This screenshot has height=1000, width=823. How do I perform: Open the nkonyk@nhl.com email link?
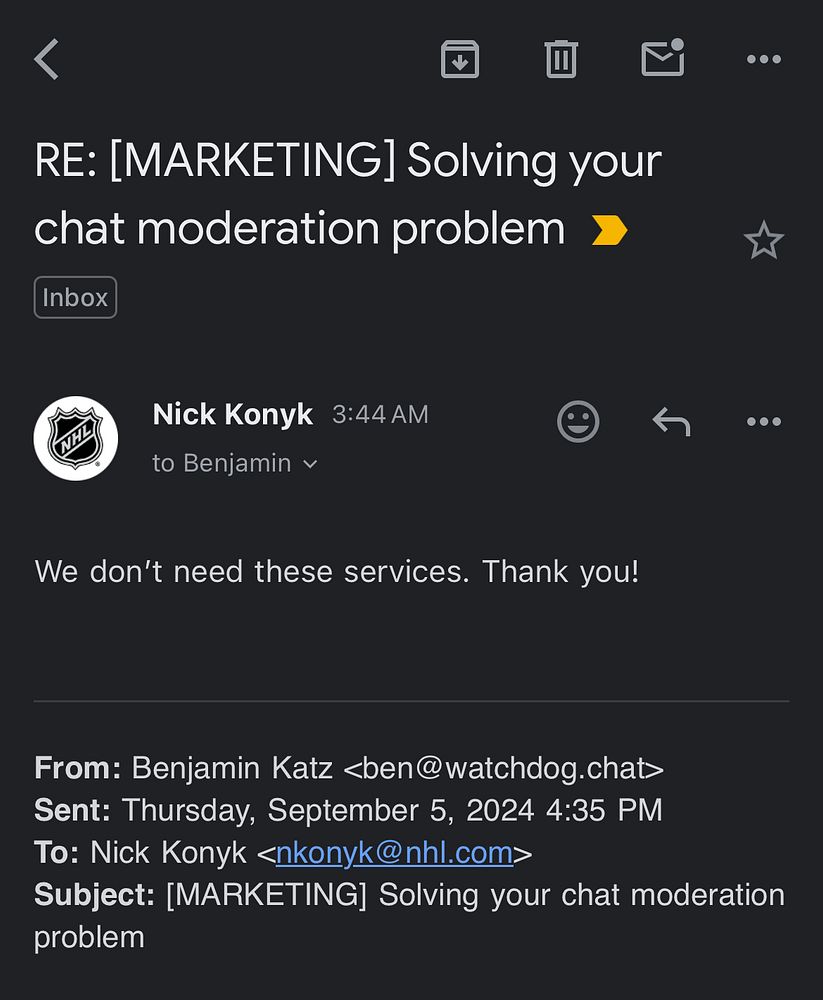pos(394,853)
